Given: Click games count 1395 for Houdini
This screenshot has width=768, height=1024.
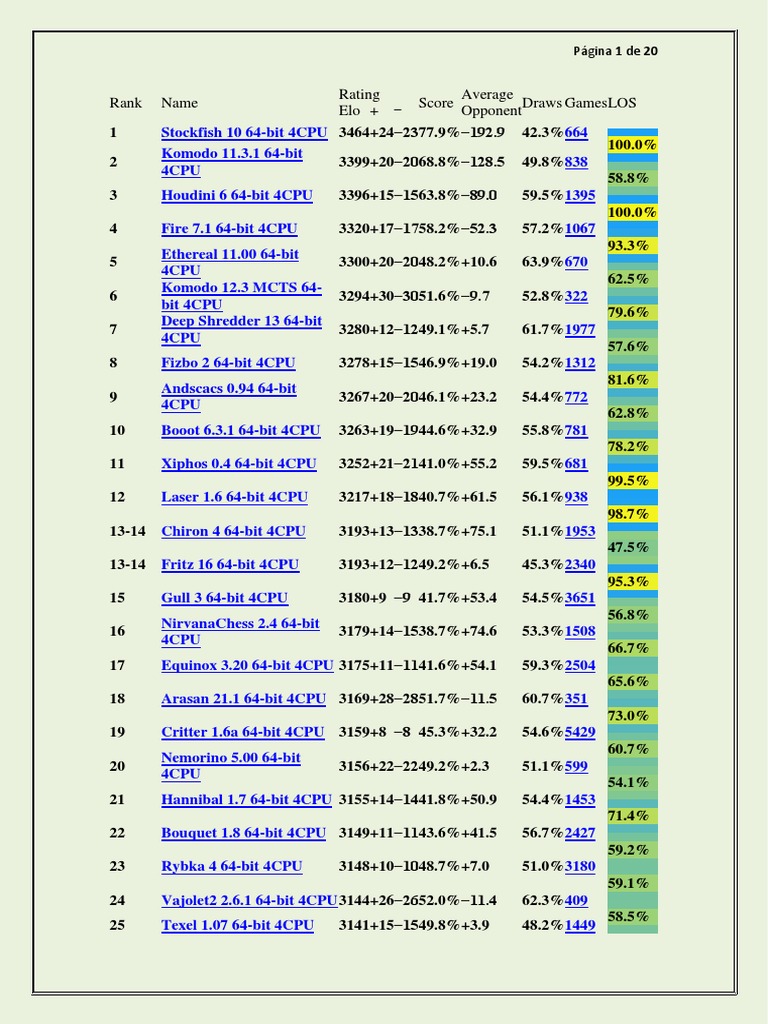Looking at the screenshot, I should point(580,195).
